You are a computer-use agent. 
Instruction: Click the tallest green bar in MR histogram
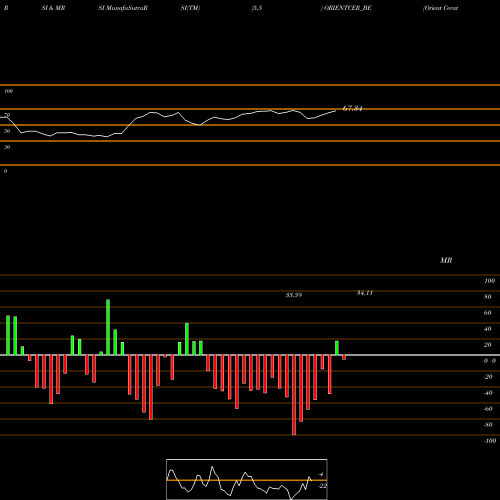(x=108, y=327)
